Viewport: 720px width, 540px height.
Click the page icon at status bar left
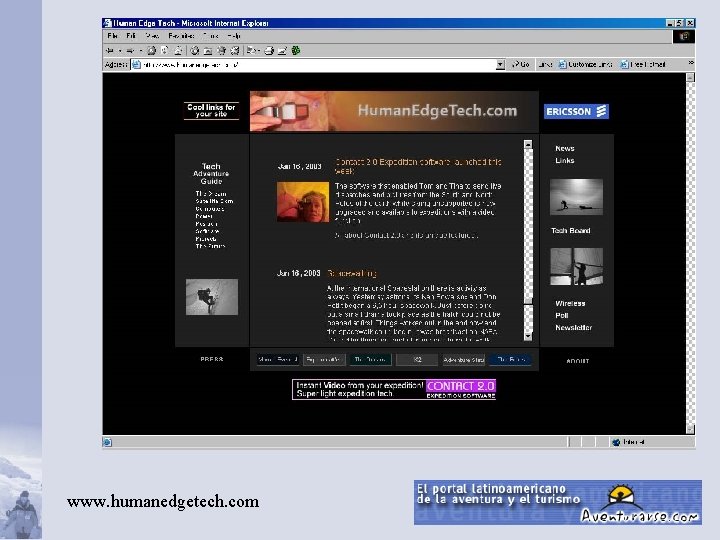107,442
